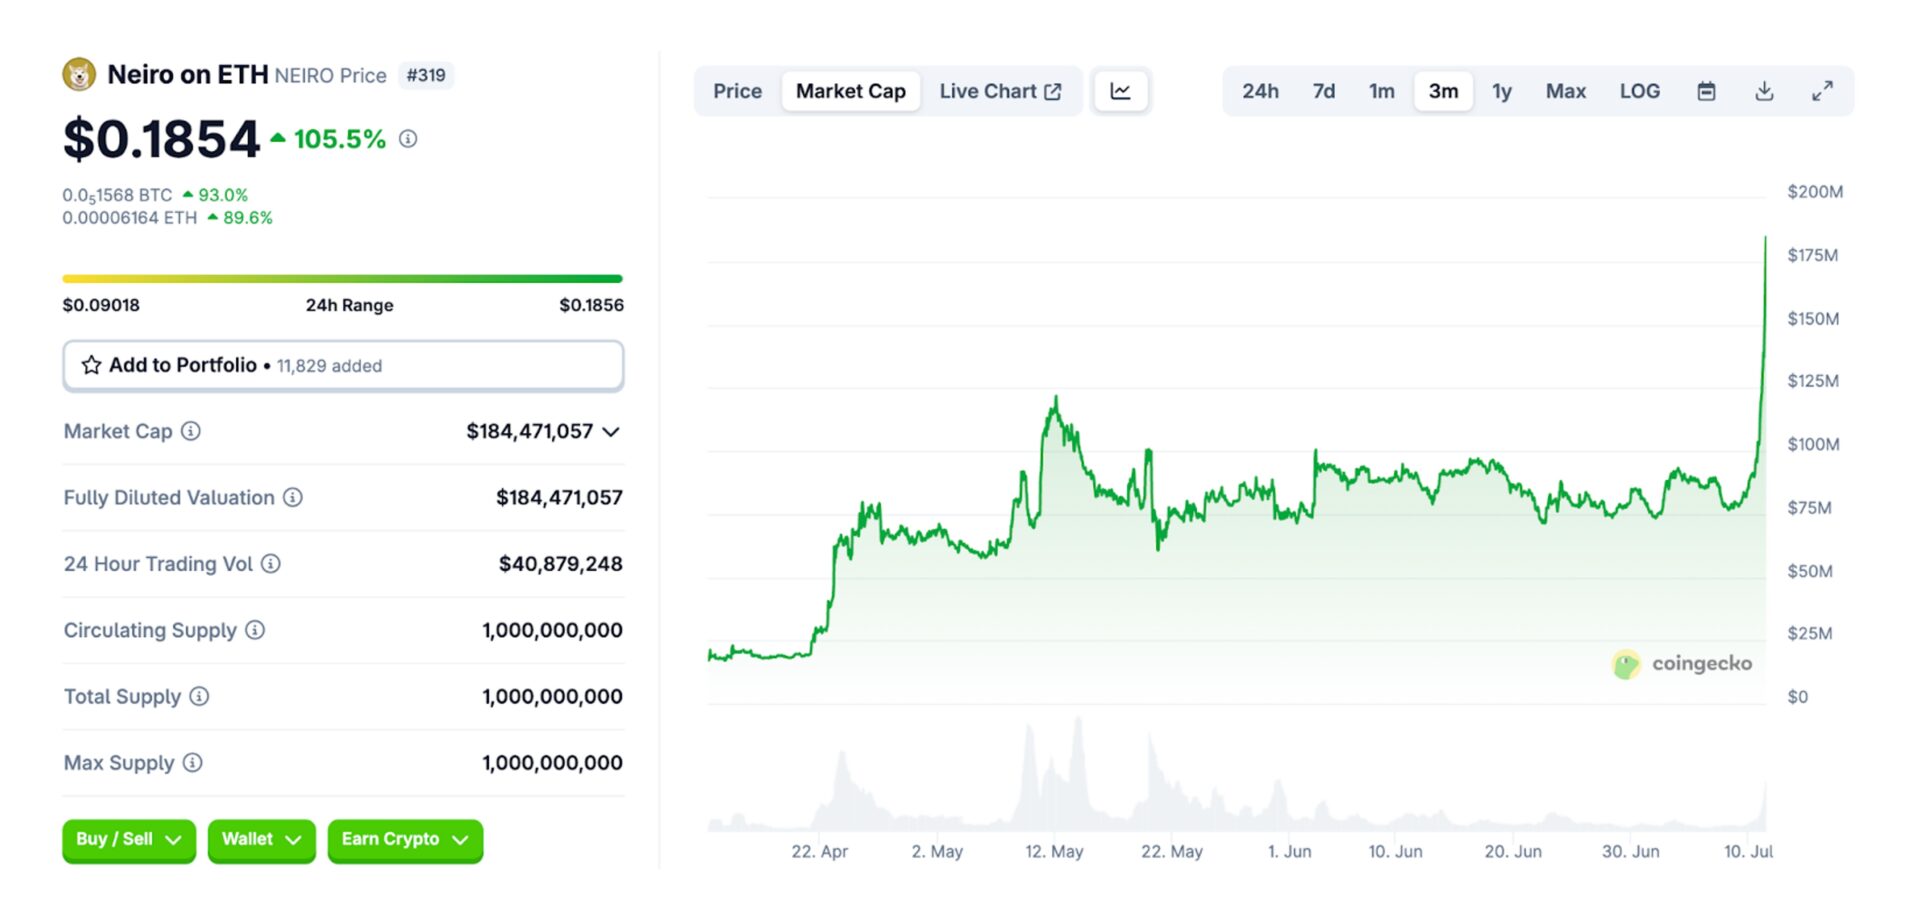Click the Add to Portfolio button
The height and width of the screenshot is (920, 1920).
point(343,366)
